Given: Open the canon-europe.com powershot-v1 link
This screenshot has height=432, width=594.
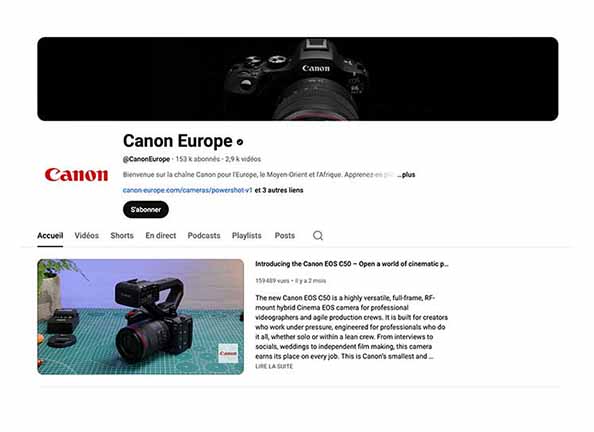Looking at the screenshot, I should (188, 190).
